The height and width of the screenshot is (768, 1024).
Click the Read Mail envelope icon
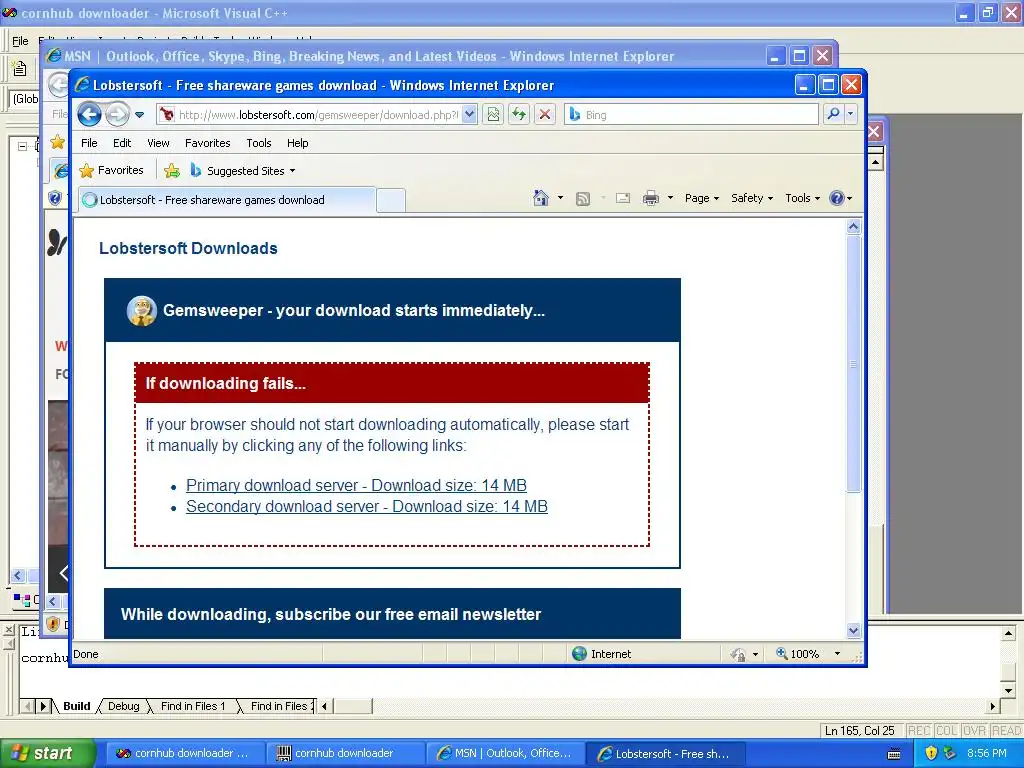coord(623,199)
